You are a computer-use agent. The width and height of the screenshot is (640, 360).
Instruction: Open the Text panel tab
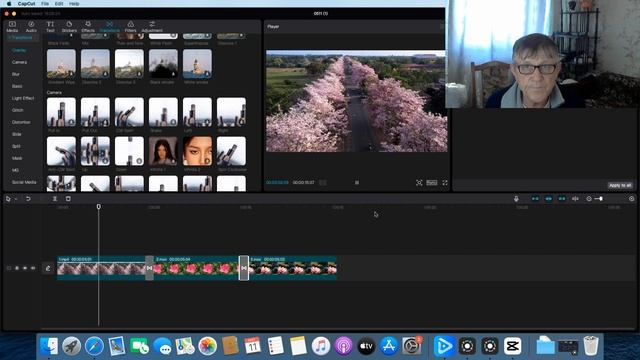click(x=50, y=27)
